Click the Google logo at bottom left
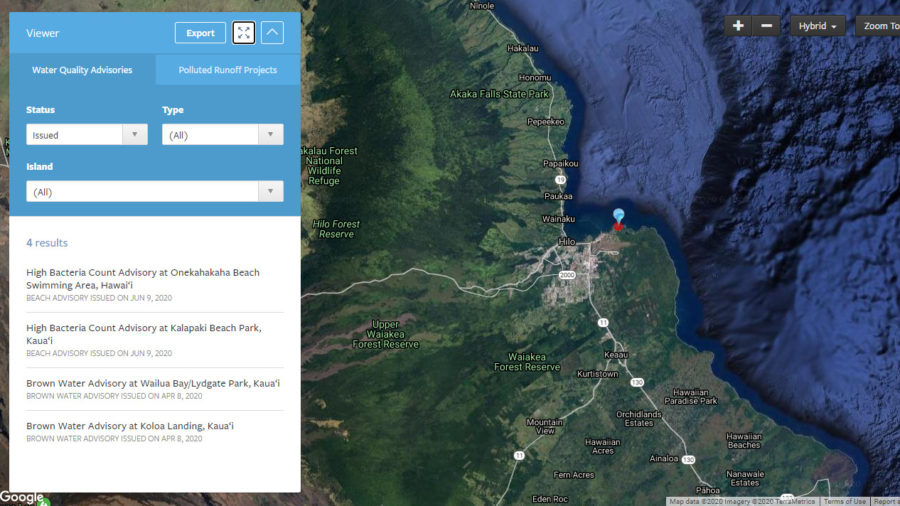Image resolution: width=900 pixels, height=506 pixels. pos(22,497)
